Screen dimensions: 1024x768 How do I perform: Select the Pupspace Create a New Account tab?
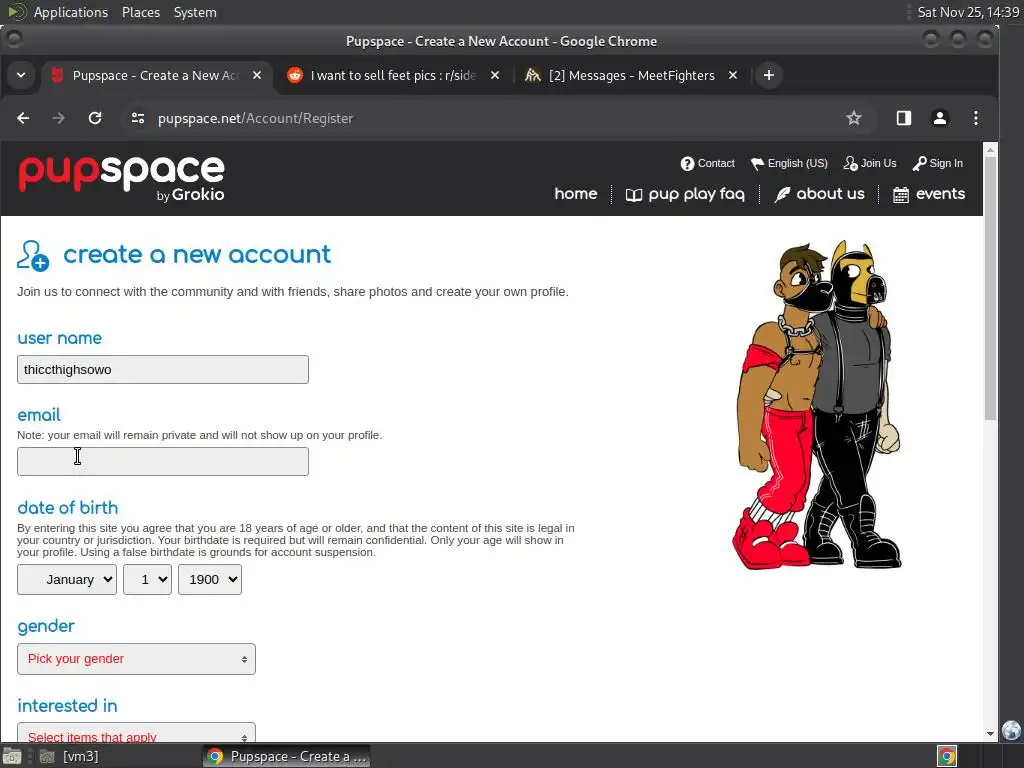[x=155, y=75]
